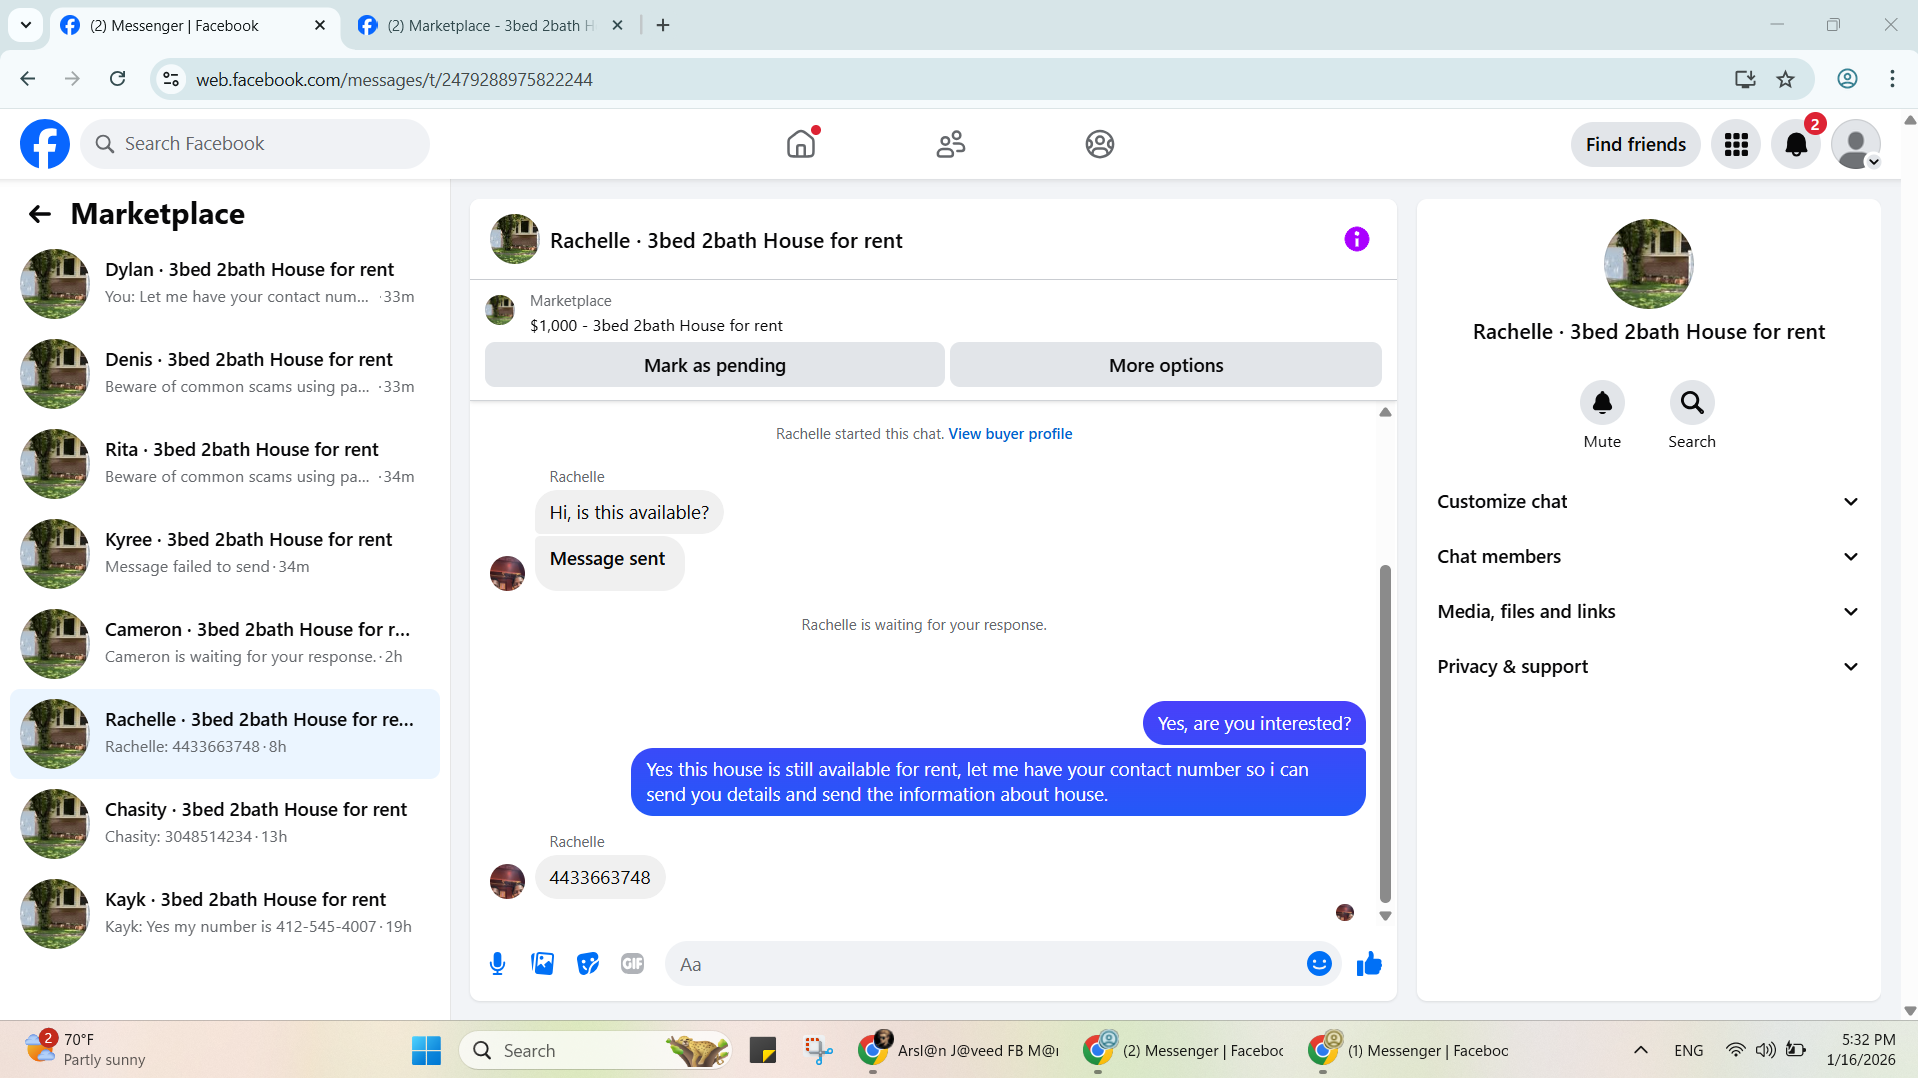The height and width of the screenshot is (1078, 1918).
Task: View site information icon in address bar
Action: pos(171,79)
